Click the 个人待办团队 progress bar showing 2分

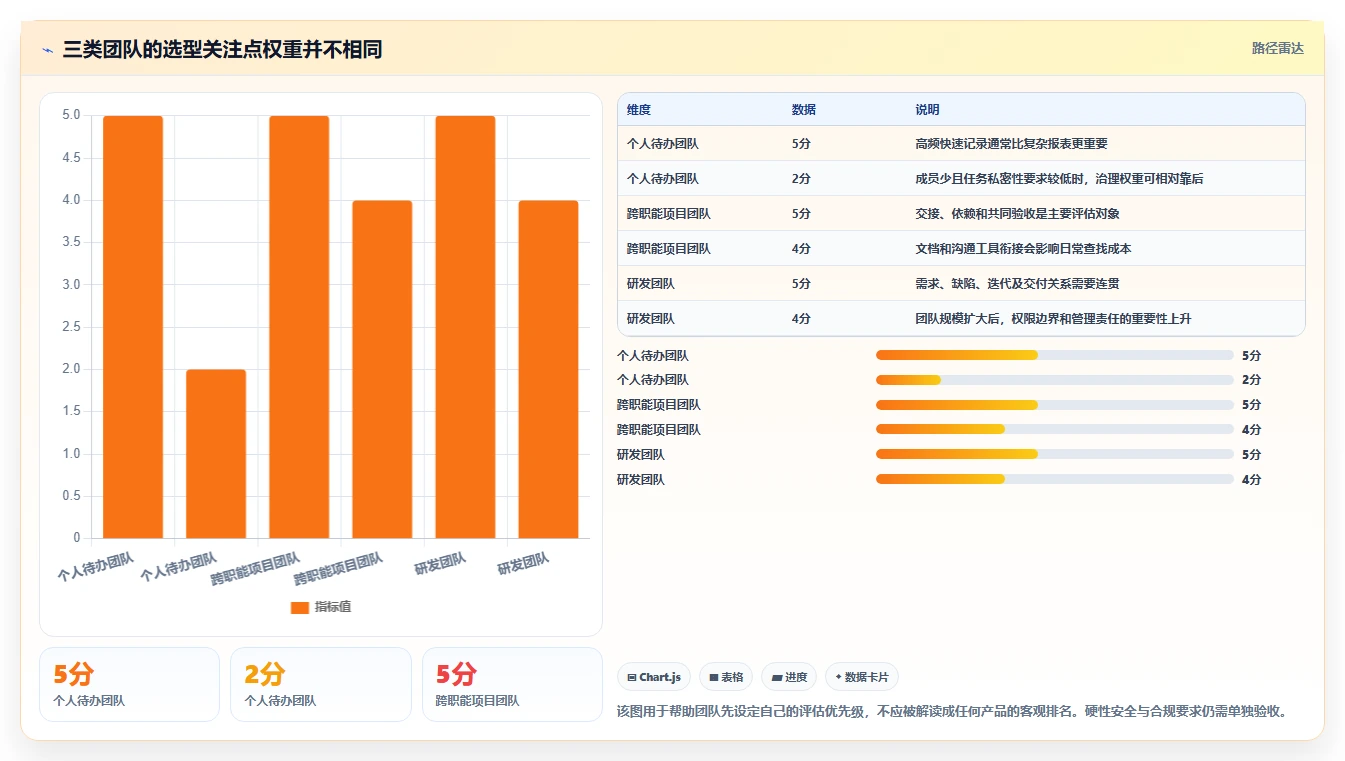click(1055, 380)
